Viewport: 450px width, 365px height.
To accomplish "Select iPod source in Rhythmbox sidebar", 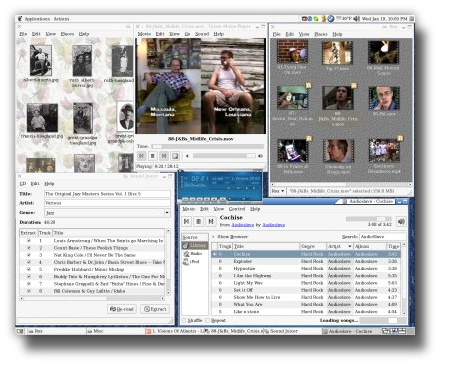I will 195,262.
